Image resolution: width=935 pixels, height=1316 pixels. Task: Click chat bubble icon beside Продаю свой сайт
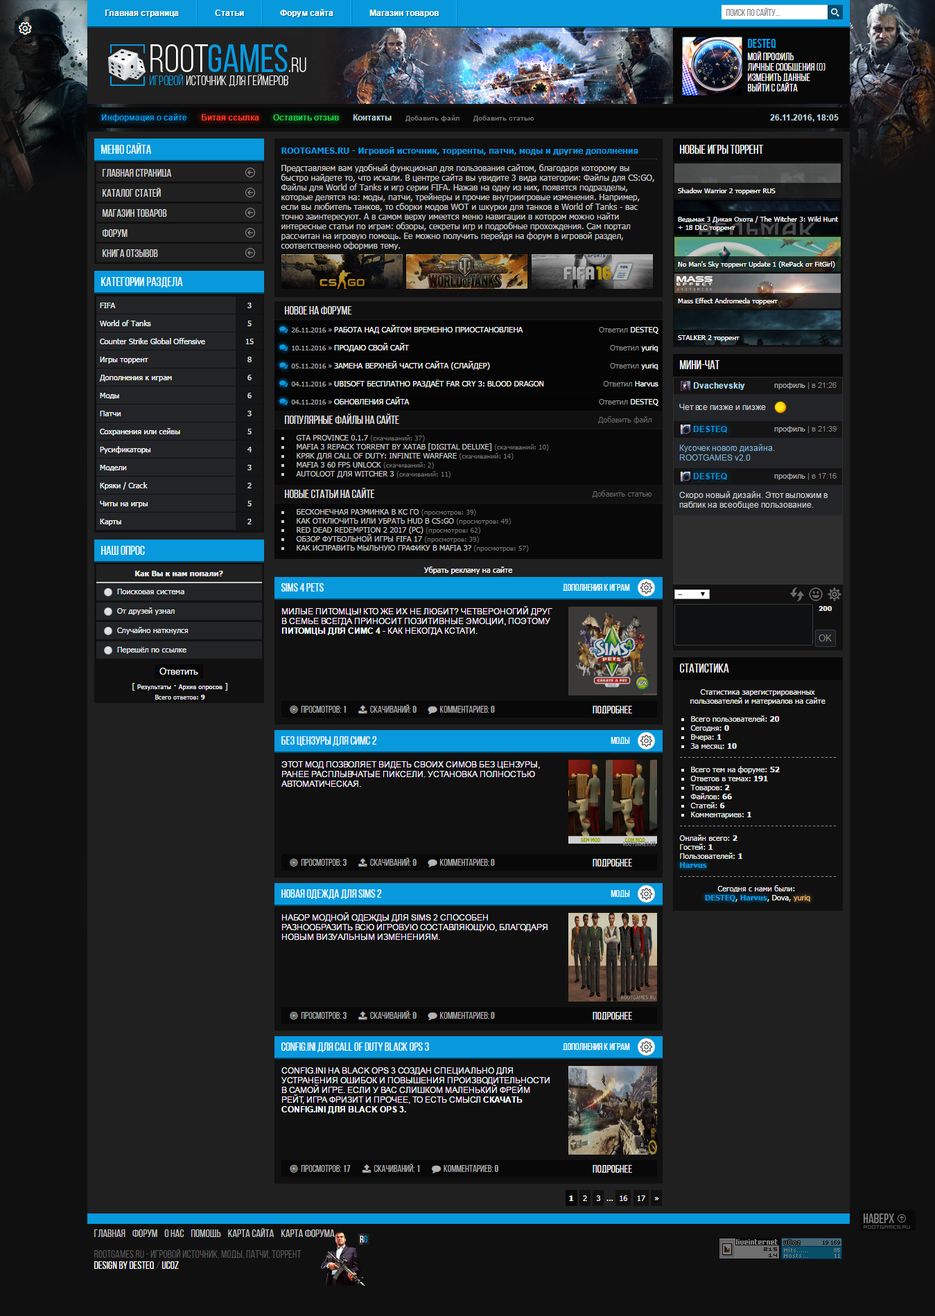(284, 348)
